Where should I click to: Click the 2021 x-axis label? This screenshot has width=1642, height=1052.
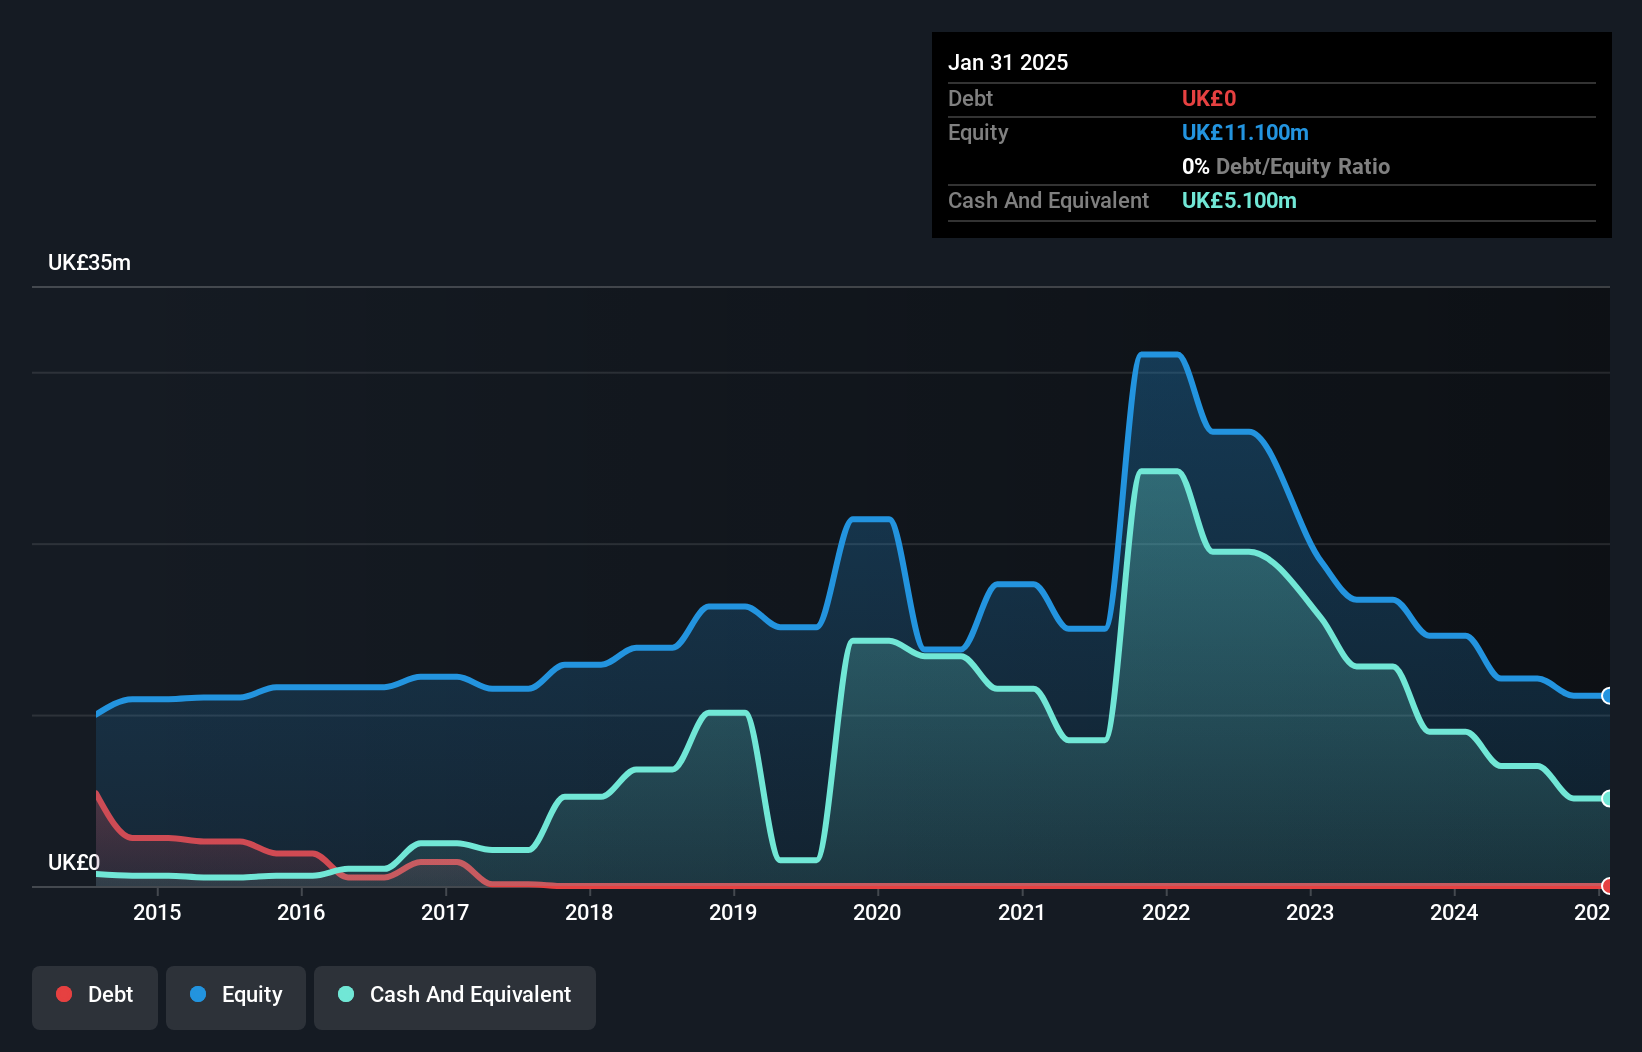click(1022, 912)
